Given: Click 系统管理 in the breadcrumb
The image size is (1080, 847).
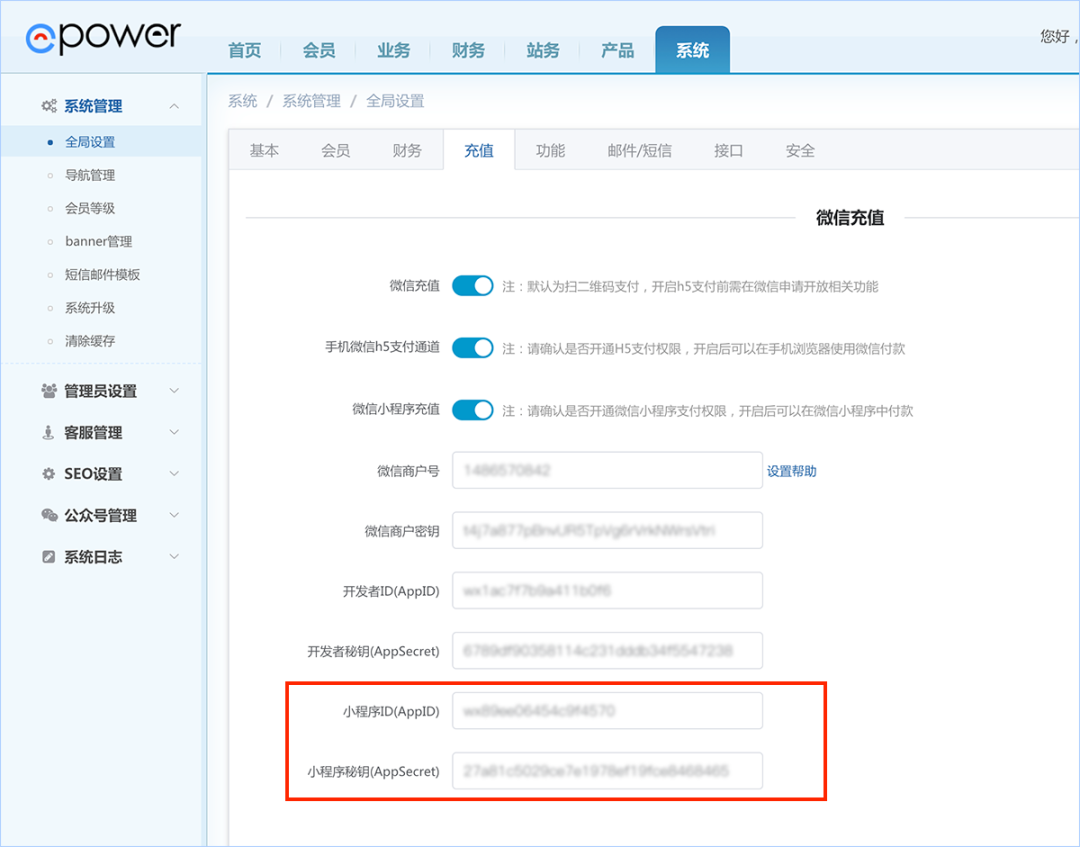Looking at the screenshot, I should click(311, 101).
